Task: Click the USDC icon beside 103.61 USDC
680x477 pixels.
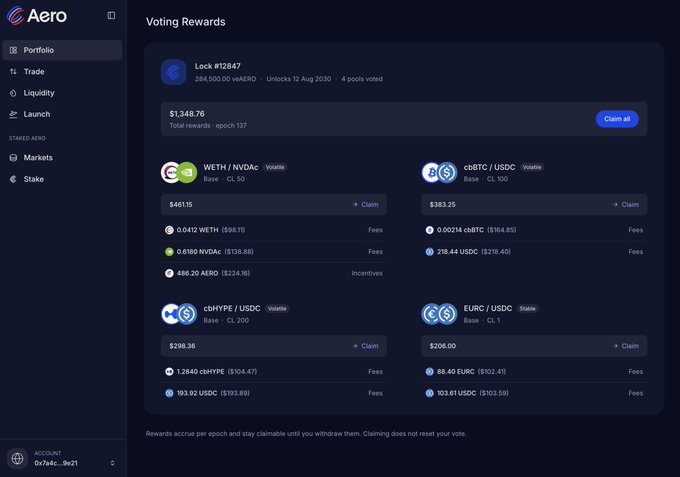Action: [429, 393]
